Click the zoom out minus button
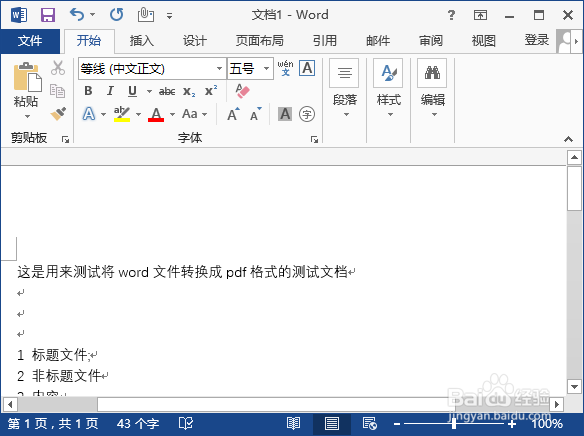 (397, 424)
